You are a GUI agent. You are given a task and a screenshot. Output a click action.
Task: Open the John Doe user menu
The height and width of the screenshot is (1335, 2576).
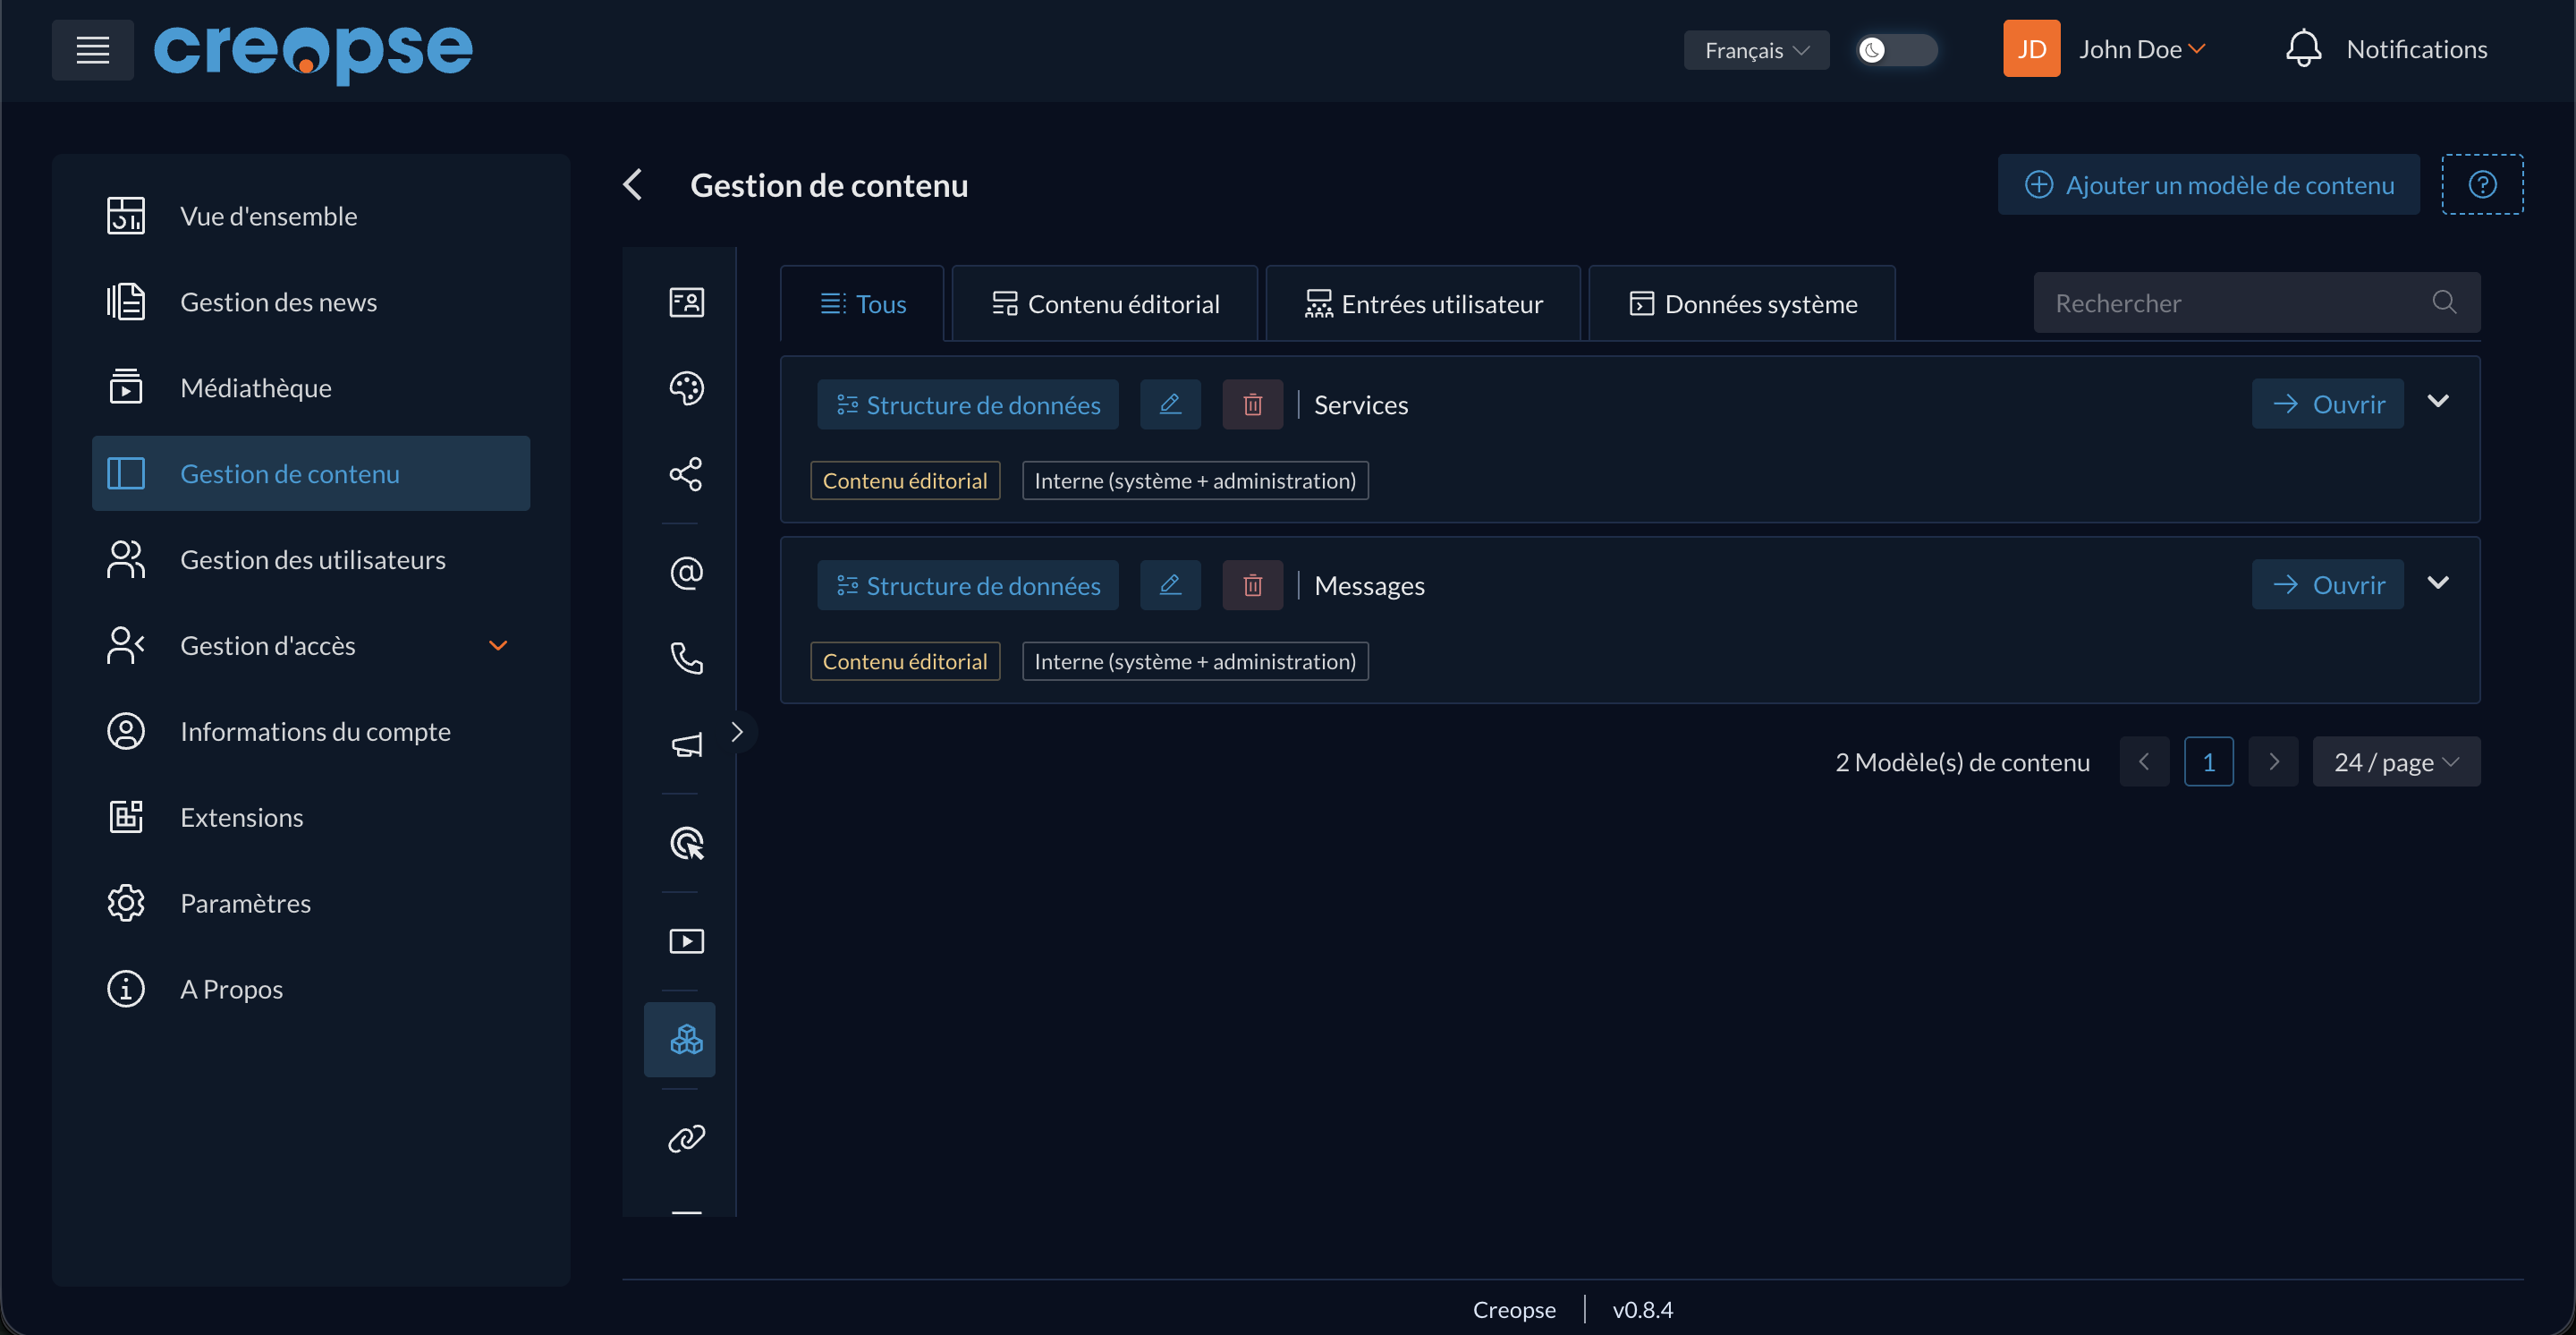(2142, 49)
